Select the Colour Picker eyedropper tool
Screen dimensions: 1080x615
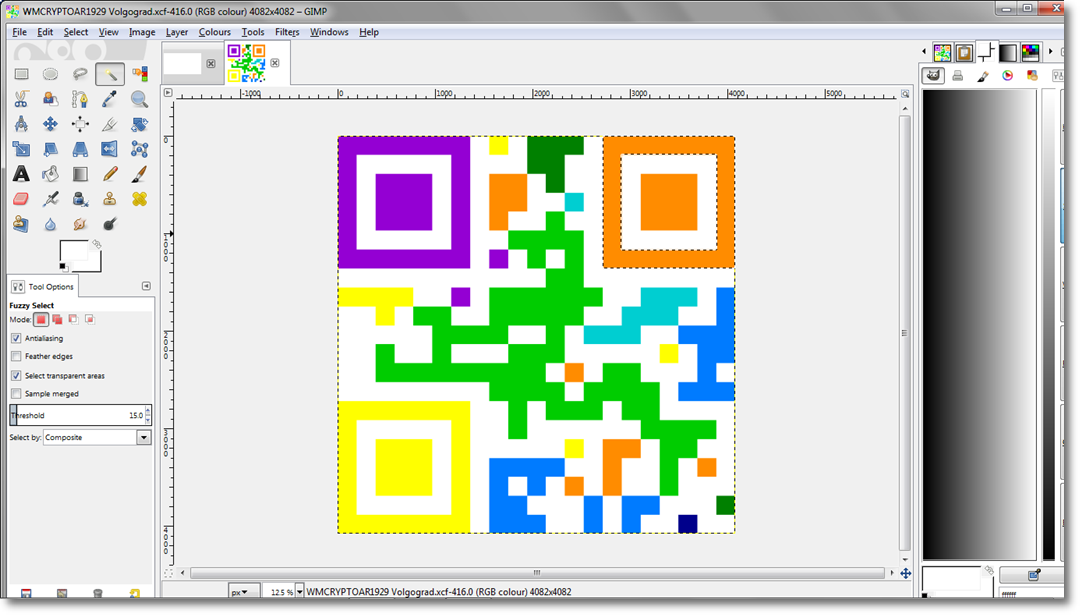(x=110, y=99)
